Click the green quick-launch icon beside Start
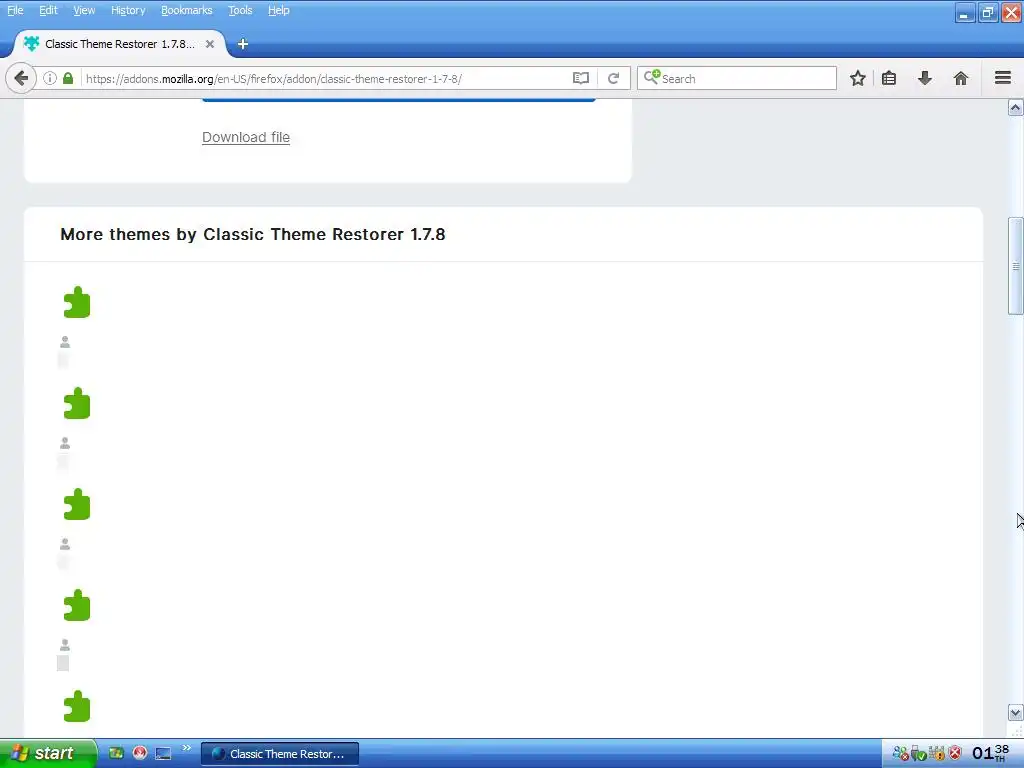This screenshot has width=1024, height=768. pyautogui.click(x=116, y=753)
